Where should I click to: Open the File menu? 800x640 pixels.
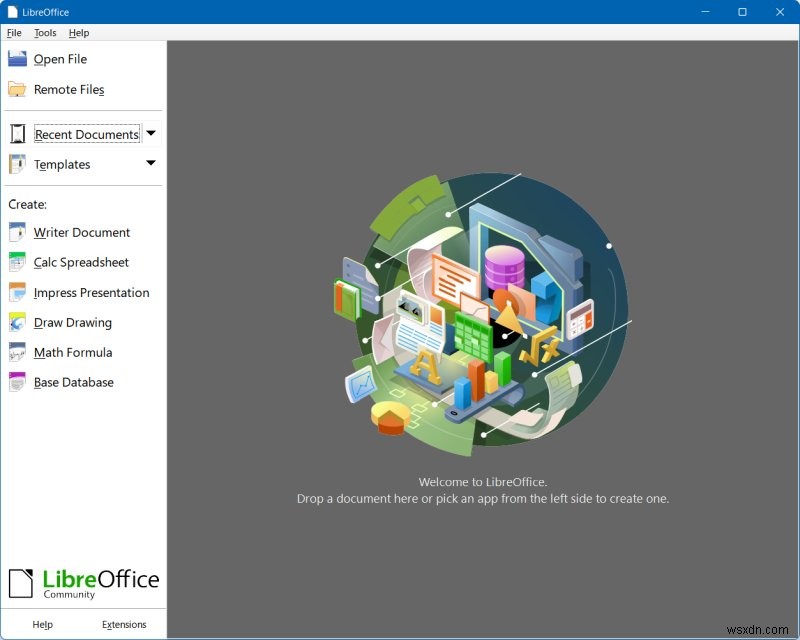(14, 32)
